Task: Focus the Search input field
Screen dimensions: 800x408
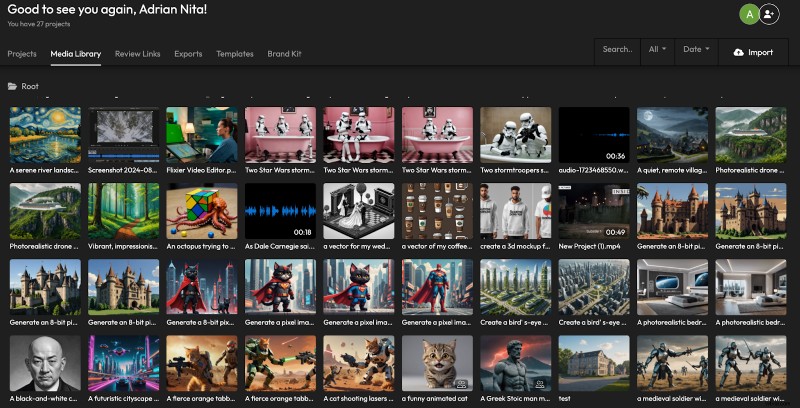Action: pos(617,49)
